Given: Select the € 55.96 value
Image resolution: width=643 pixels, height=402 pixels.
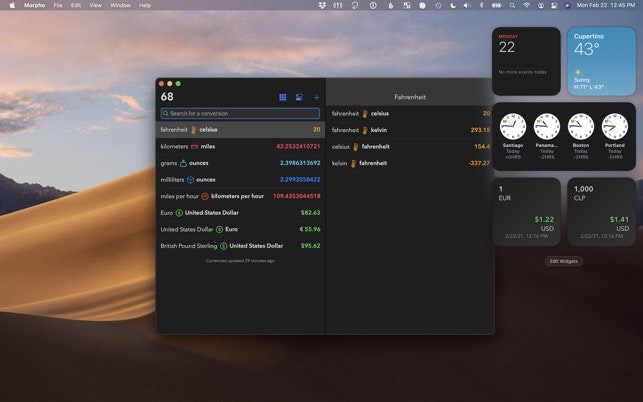Looking at the screenshot, I should point(310,229).
